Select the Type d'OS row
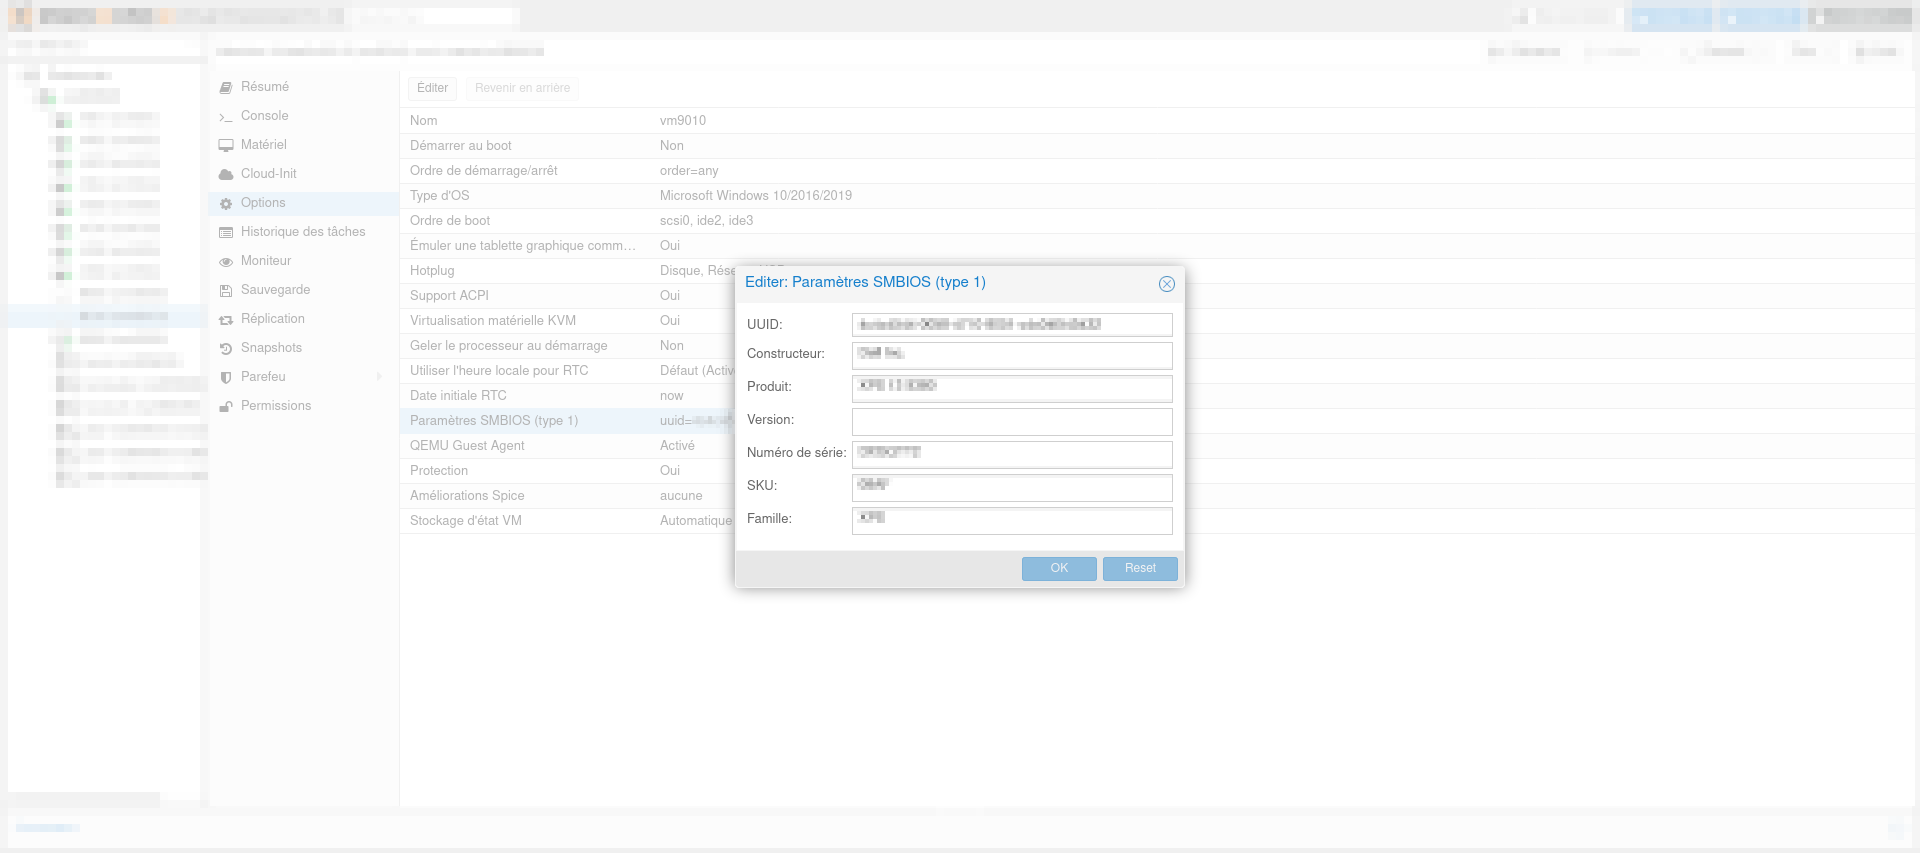The image size is (1920, 853). [1157, 195]
